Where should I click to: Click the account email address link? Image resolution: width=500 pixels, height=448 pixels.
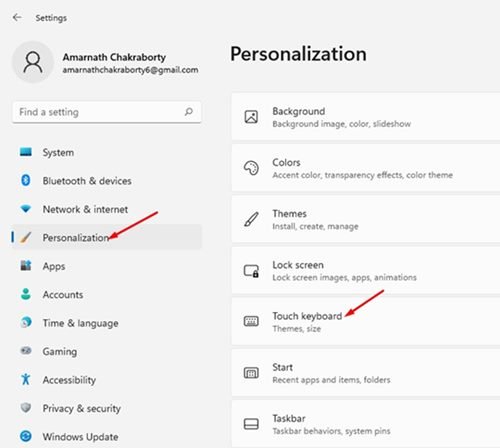pyautogui.click(x=130, y=70)
